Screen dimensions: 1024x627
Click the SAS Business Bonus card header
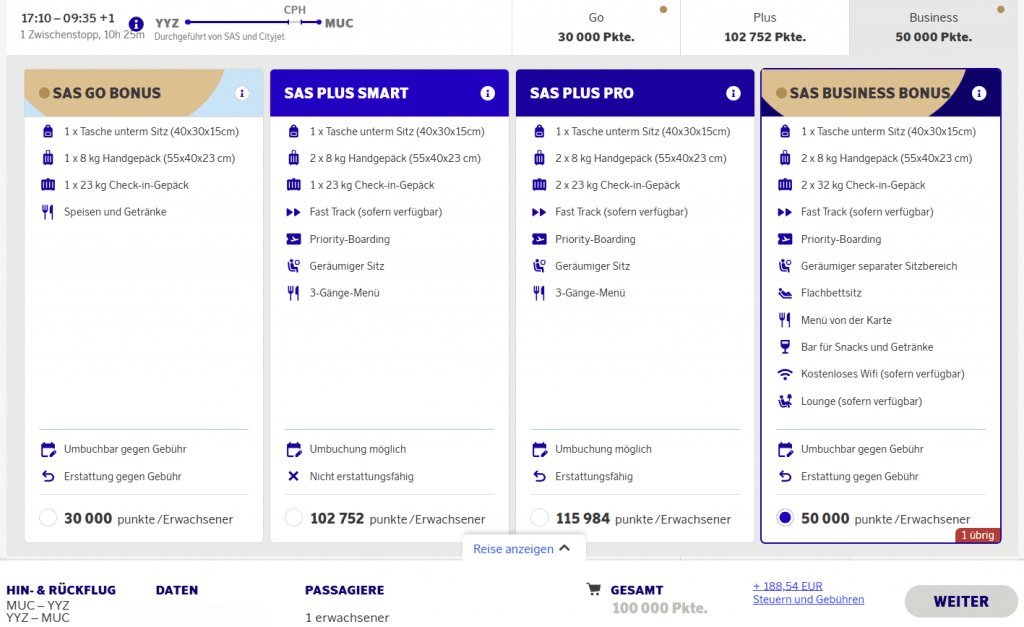870,93
